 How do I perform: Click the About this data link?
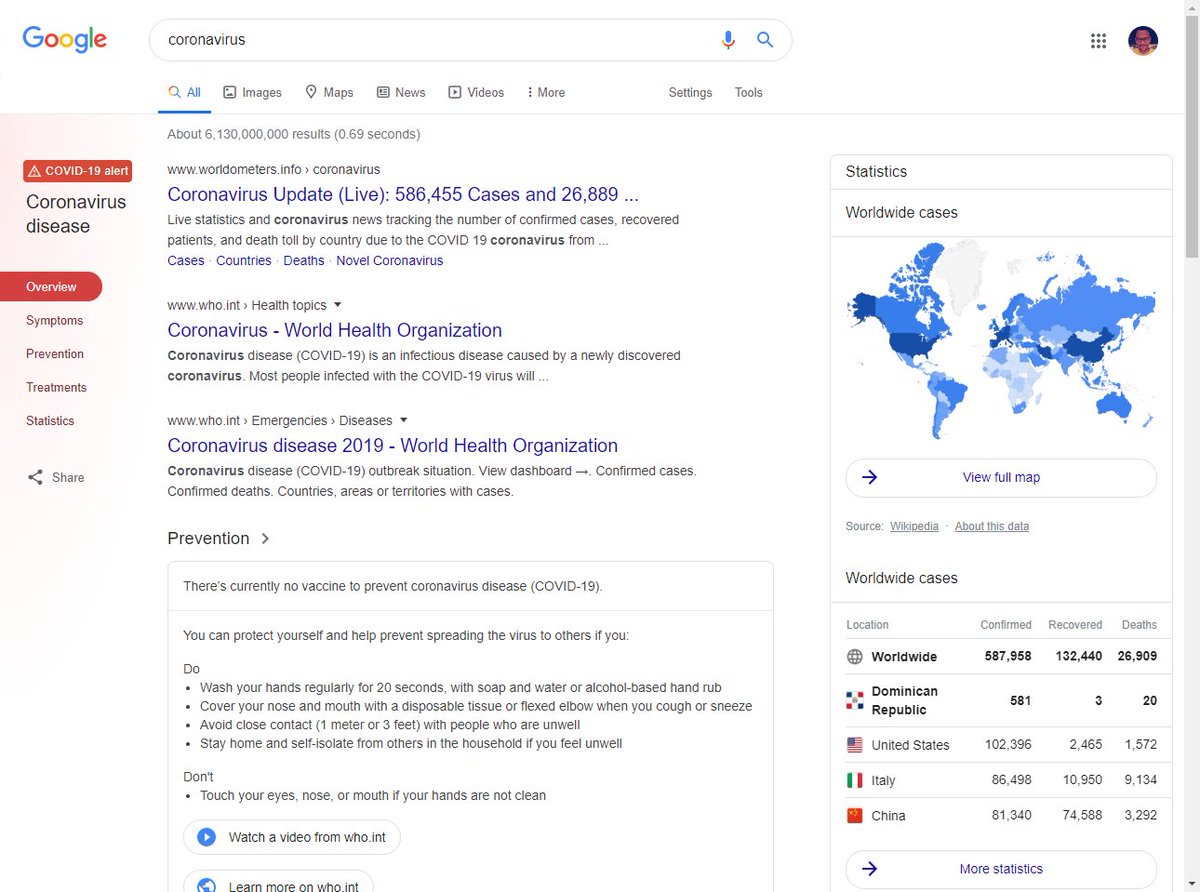click(992, 526)
